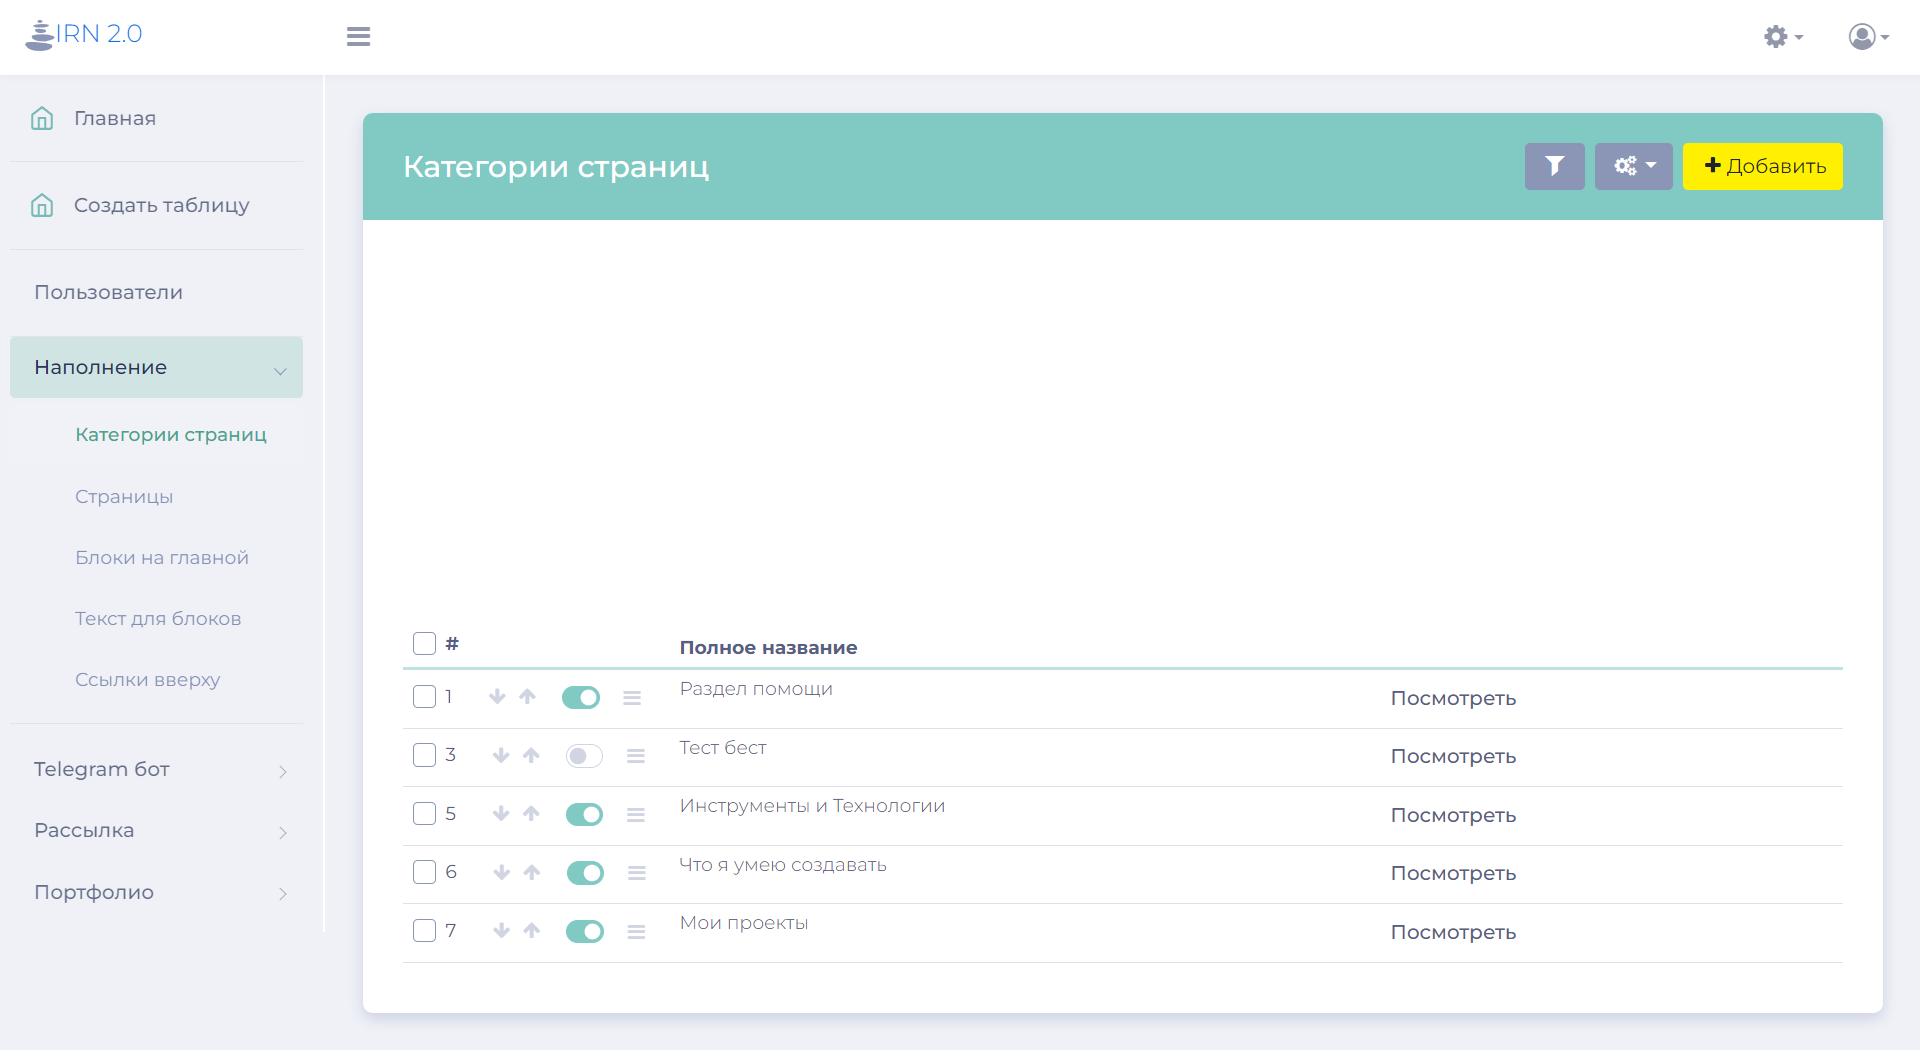Open the Что я умею создавать link
Viewport: 1920px width, 1050px height.
click(783, 865)
